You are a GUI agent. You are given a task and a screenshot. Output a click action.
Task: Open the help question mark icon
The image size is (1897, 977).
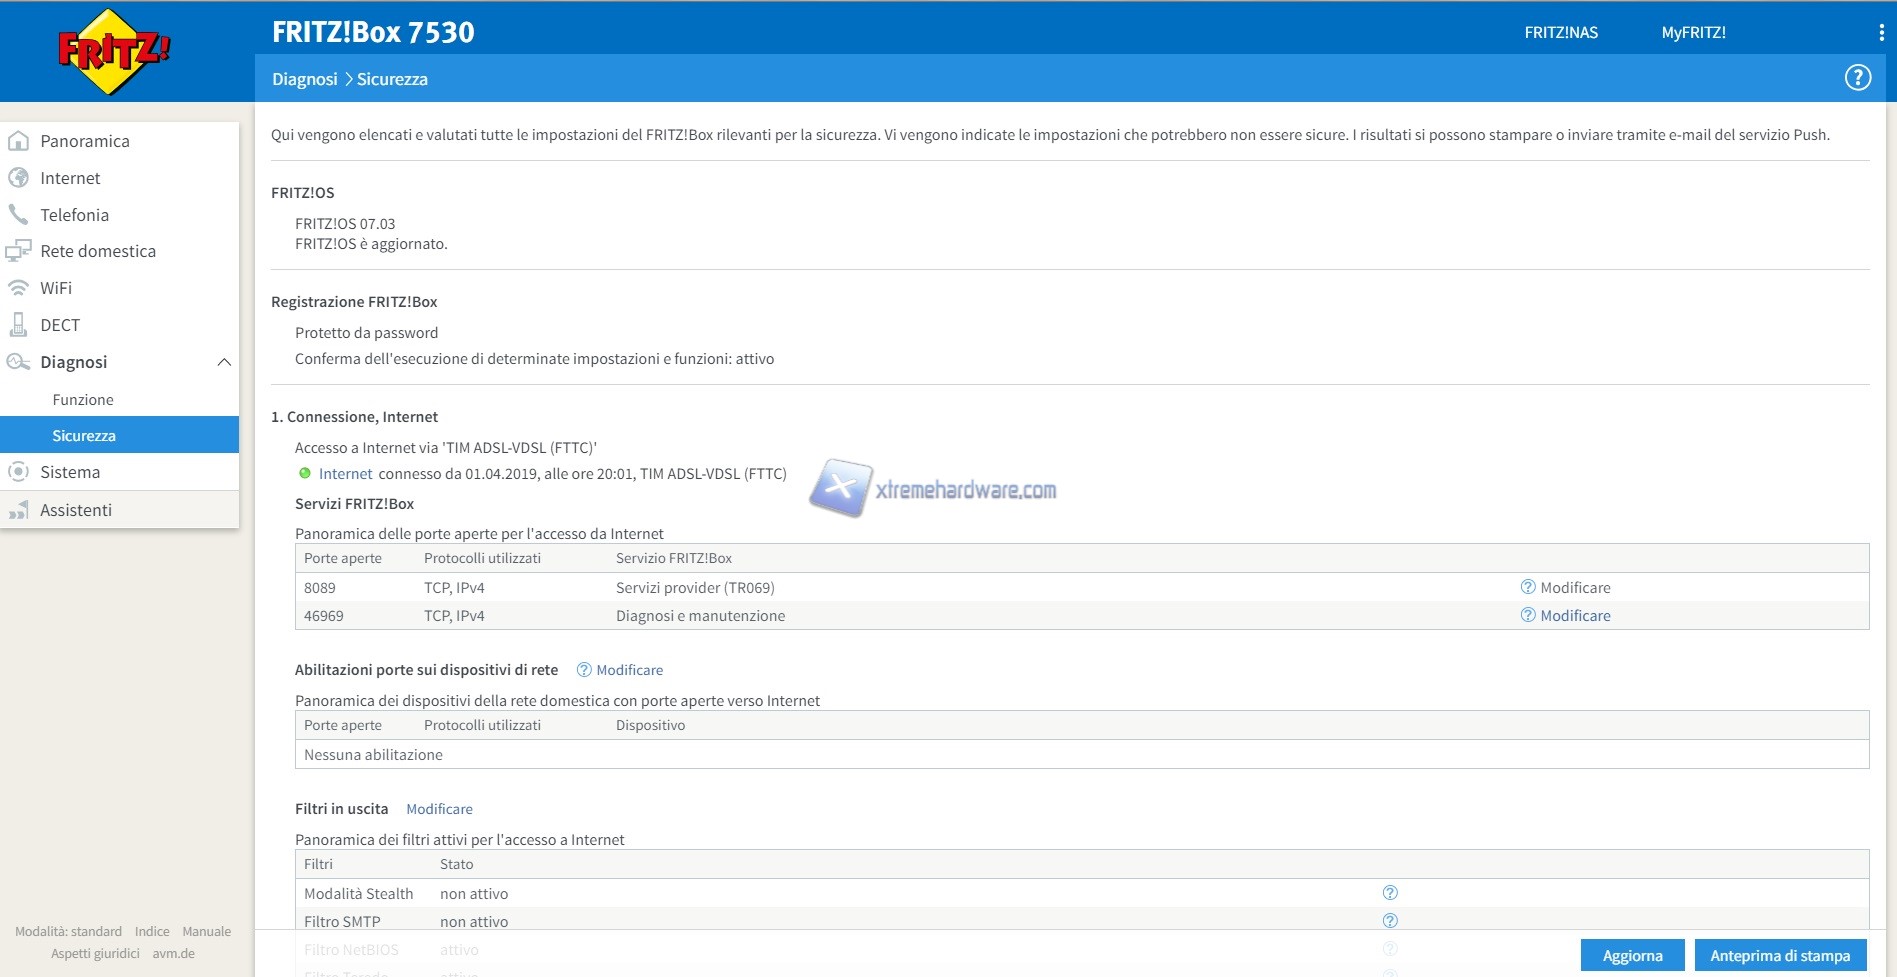click(x=1857, y=78)
